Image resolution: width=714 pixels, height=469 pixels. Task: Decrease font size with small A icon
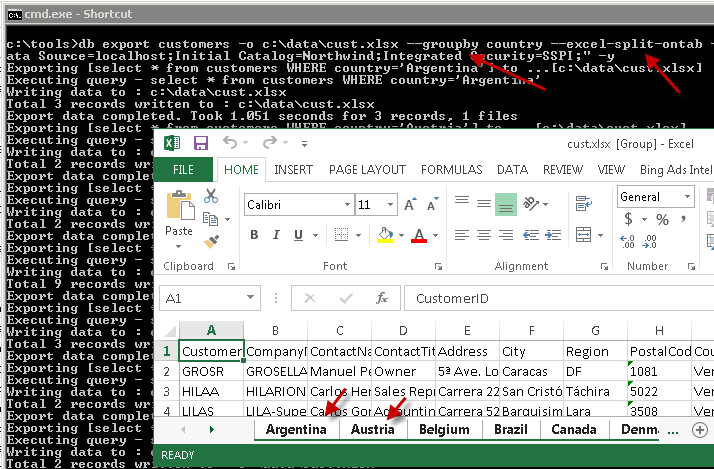pyautogui.click(x=432, y=204)
